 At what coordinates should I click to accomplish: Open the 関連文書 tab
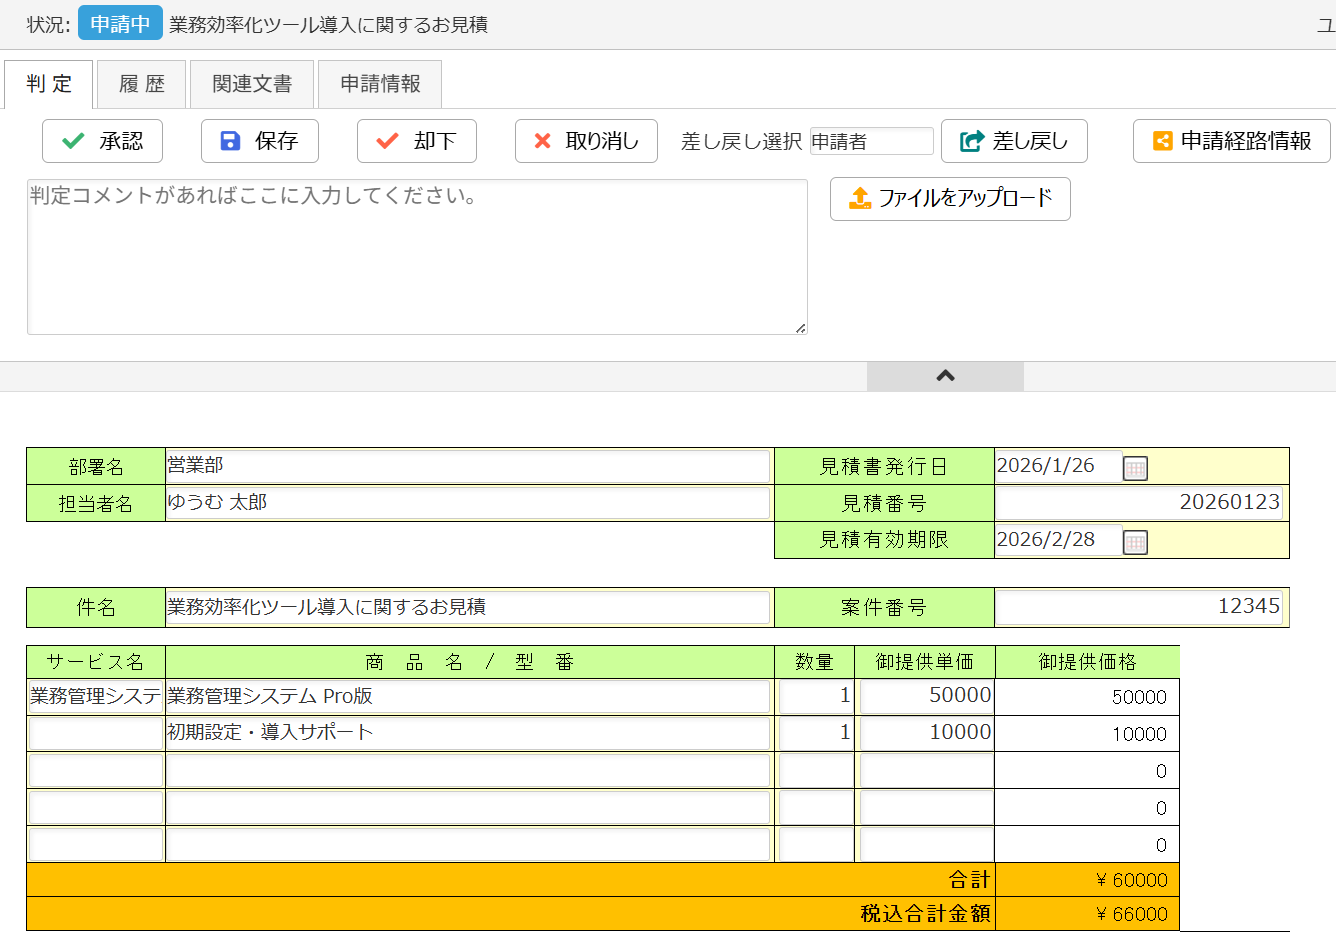click(252, 84)
